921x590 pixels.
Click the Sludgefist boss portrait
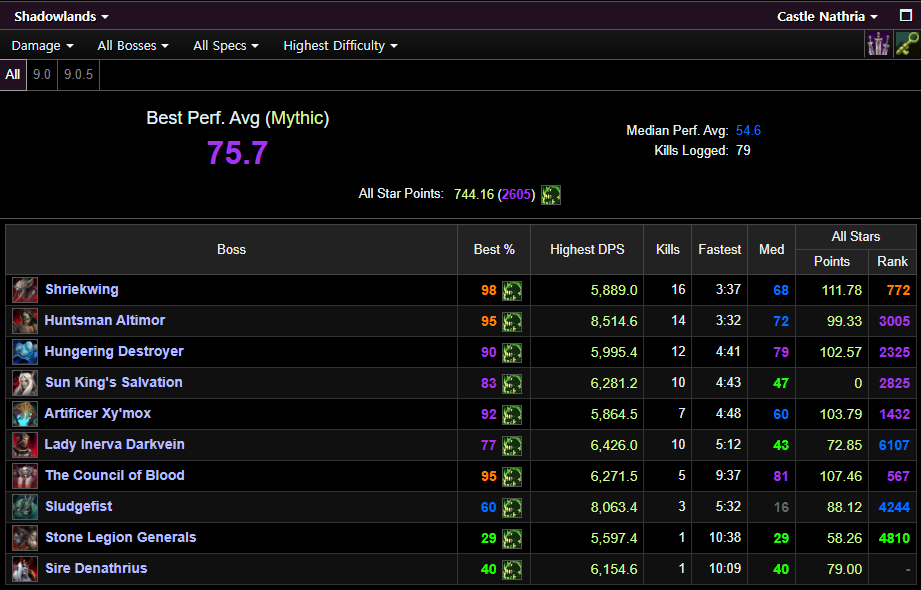[25, 507]
